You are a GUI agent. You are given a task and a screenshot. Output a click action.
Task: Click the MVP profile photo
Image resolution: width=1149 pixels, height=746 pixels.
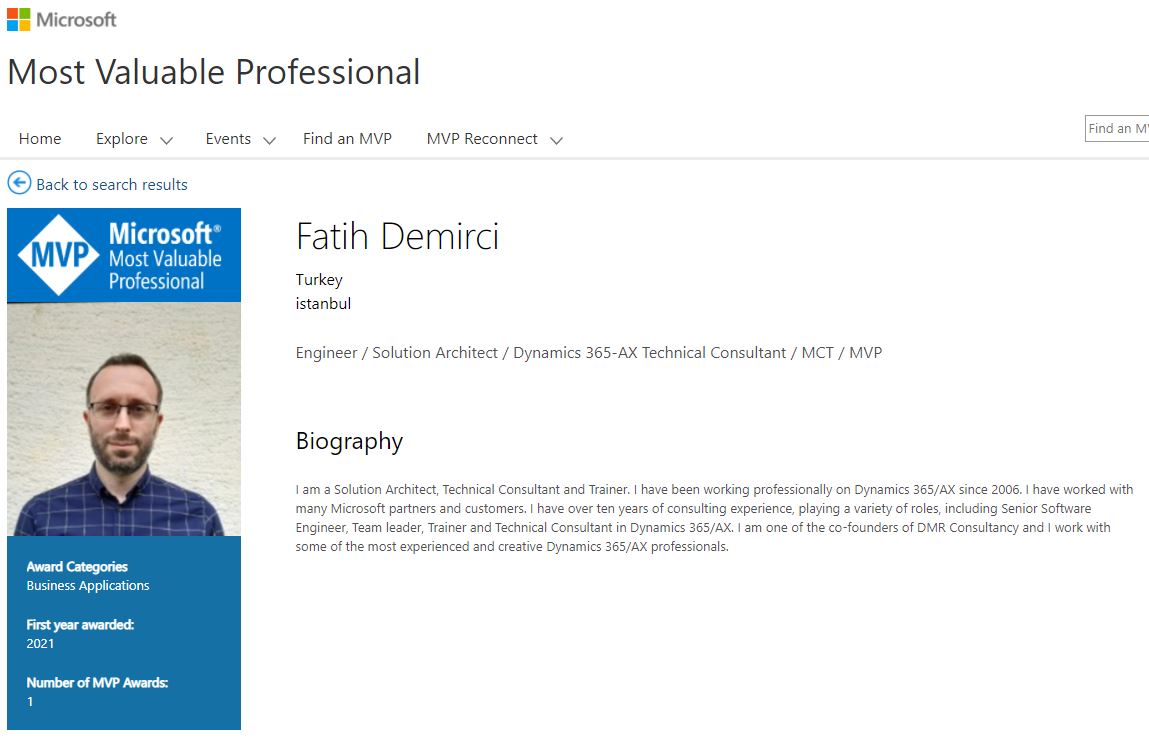point(124,419)
